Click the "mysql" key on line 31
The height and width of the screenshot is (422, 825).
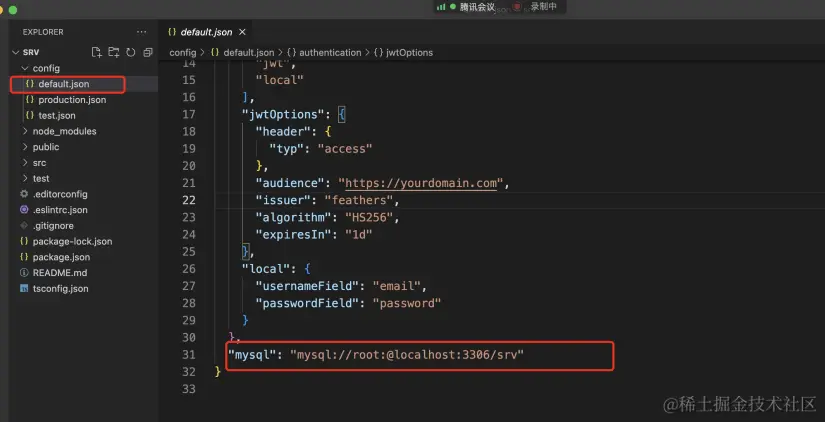click(252, 355)
